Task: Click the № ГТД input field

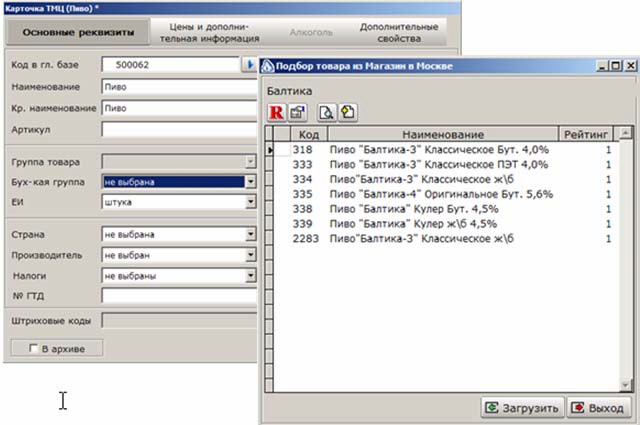Action: [180, 296]
